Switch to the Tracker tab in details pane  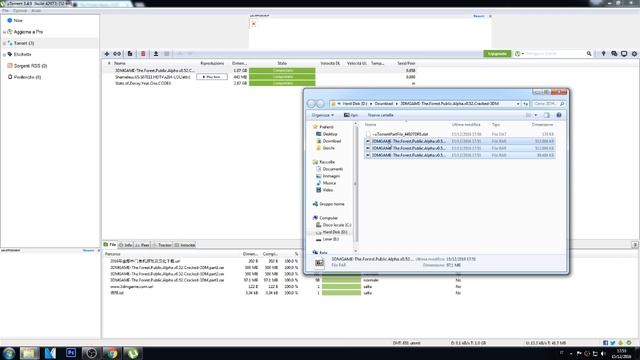click(162, 245)
